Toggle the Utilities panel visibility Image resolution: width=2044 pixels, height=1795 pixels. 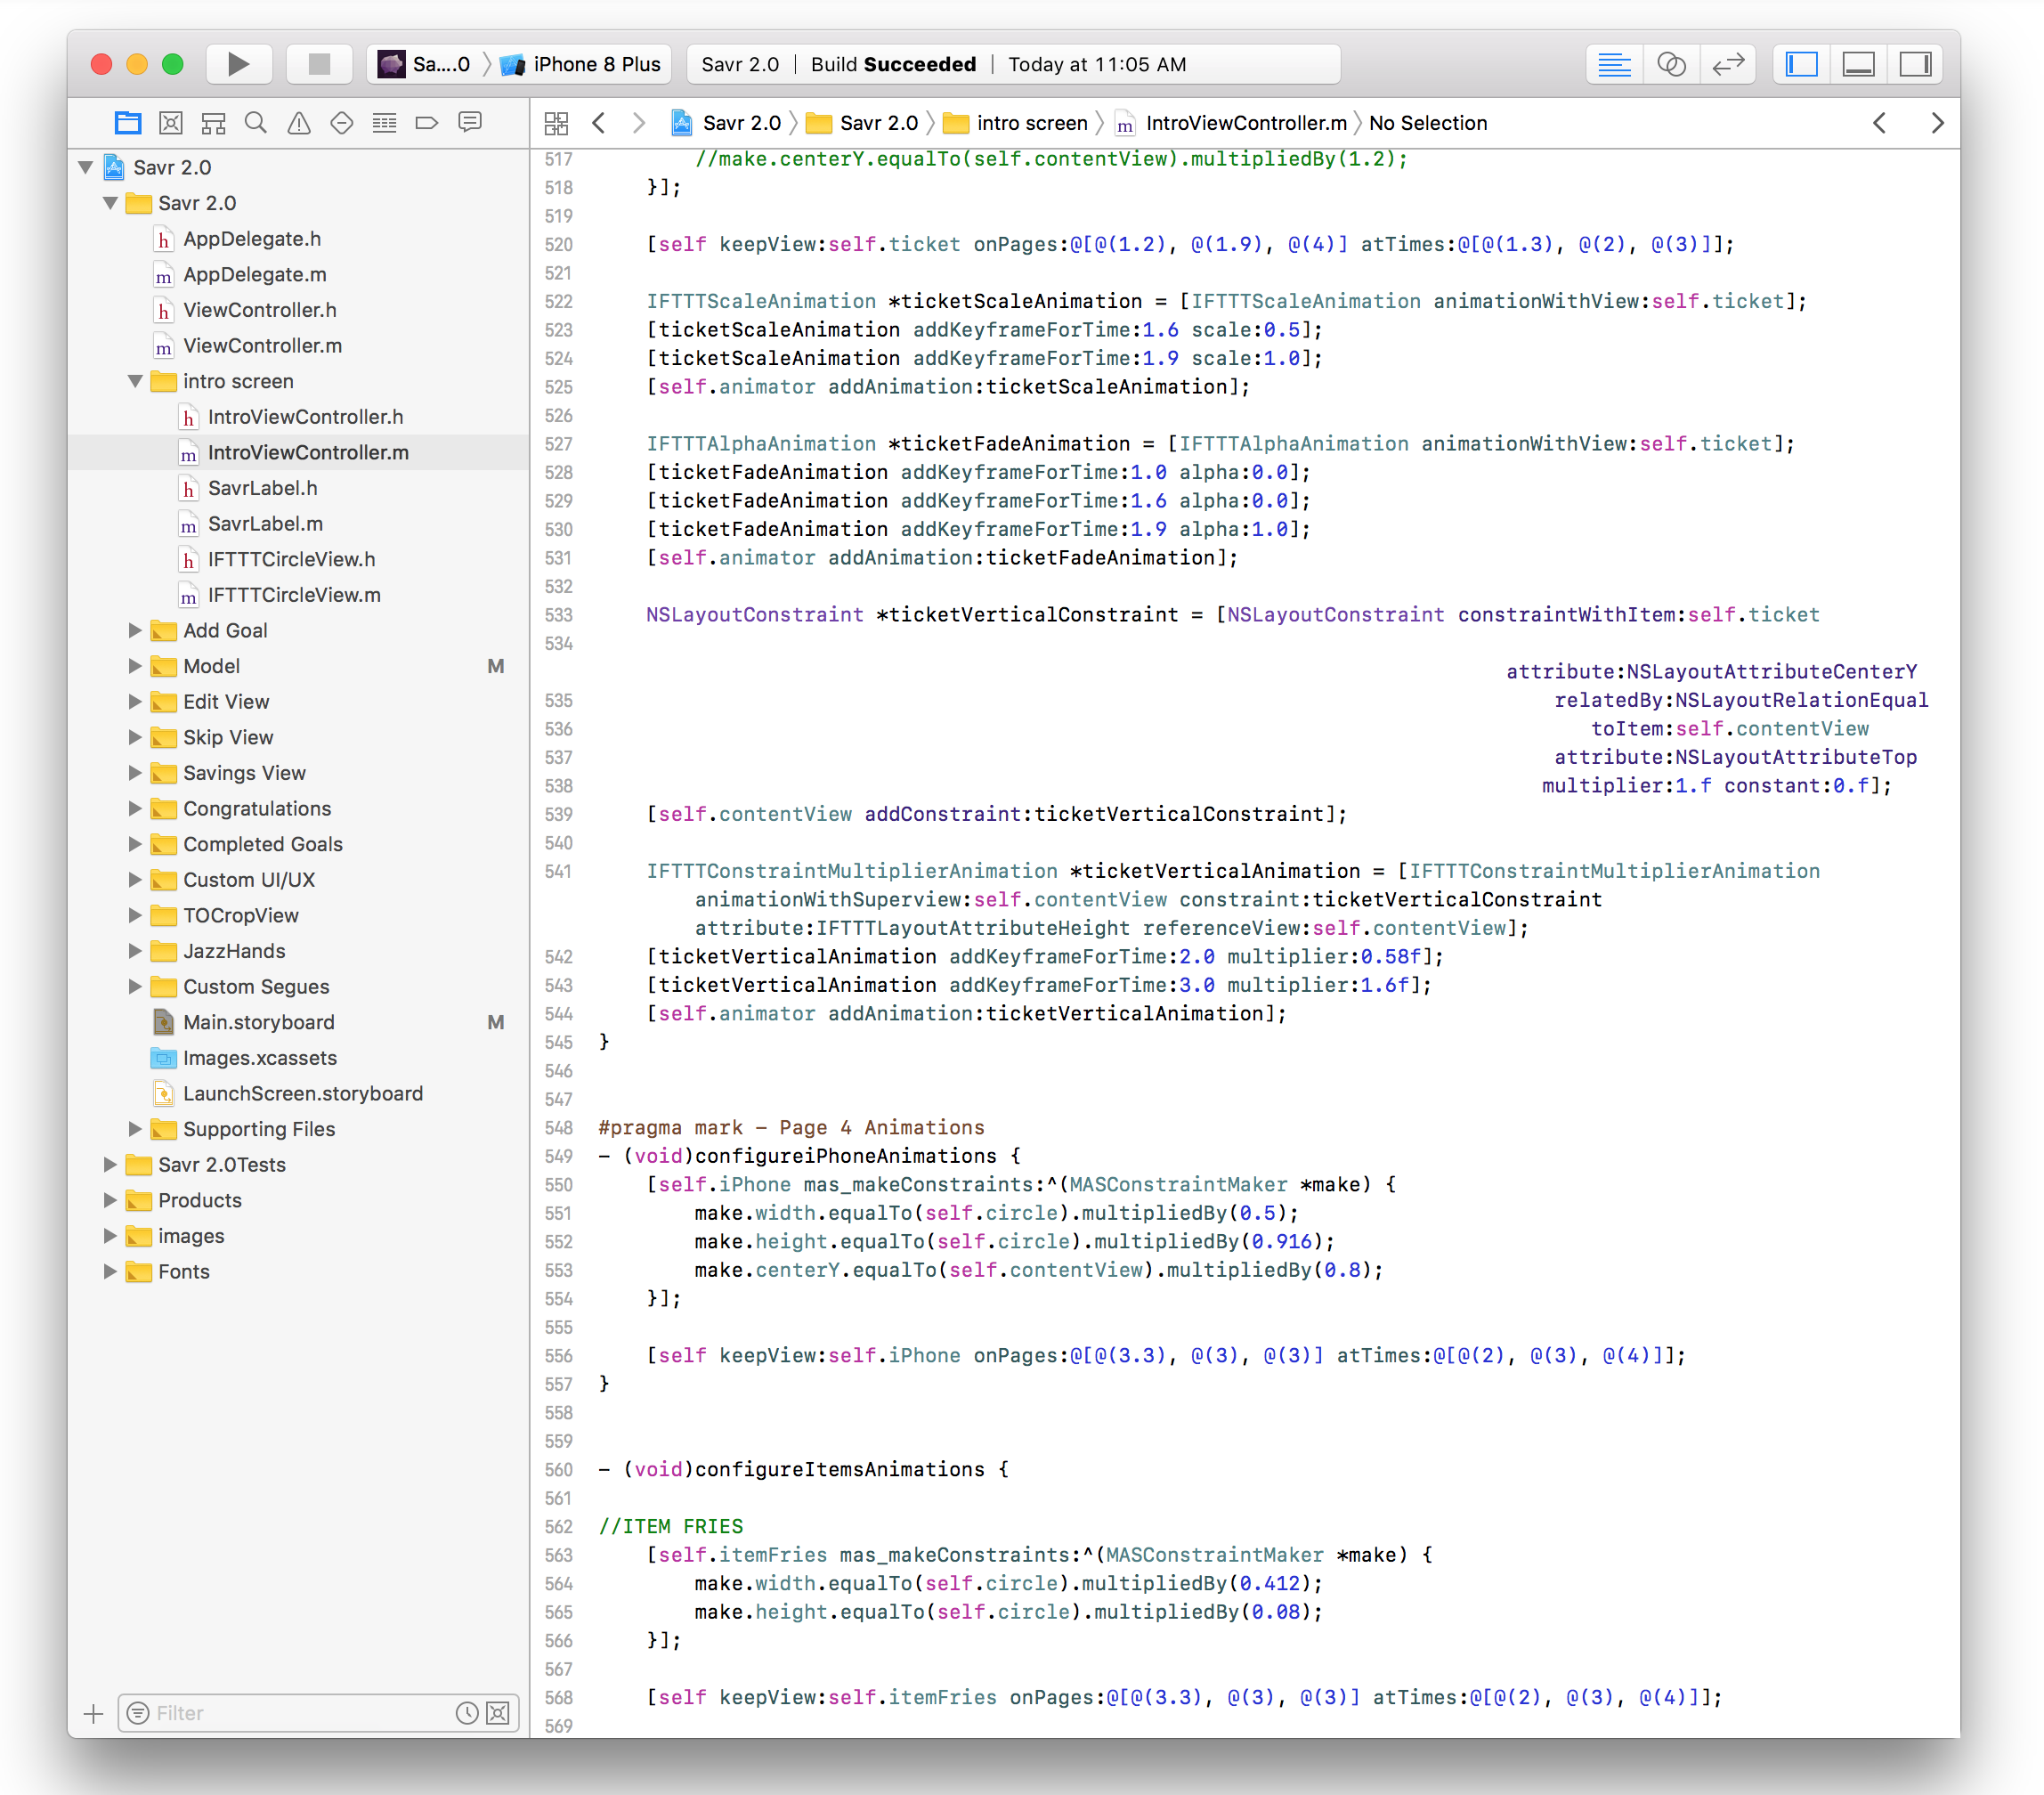pyautogui.click(x=1915, y=64)
